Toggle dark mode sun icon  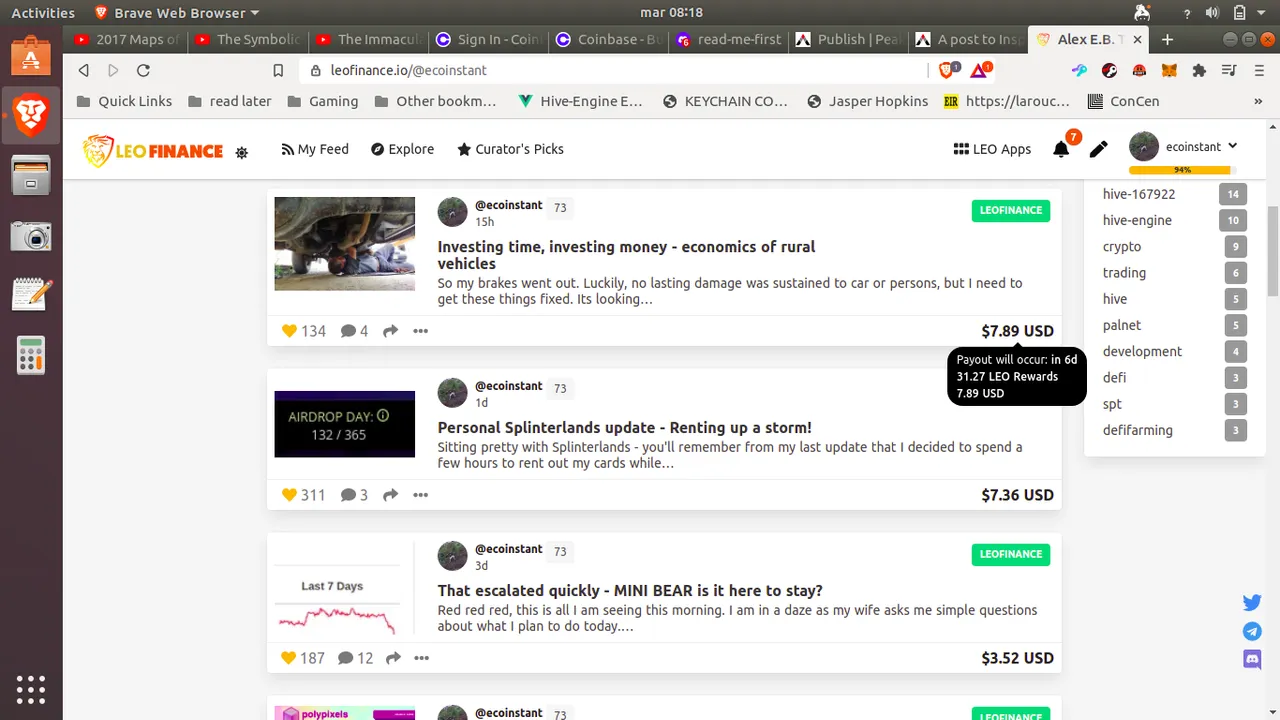(241, 153)
